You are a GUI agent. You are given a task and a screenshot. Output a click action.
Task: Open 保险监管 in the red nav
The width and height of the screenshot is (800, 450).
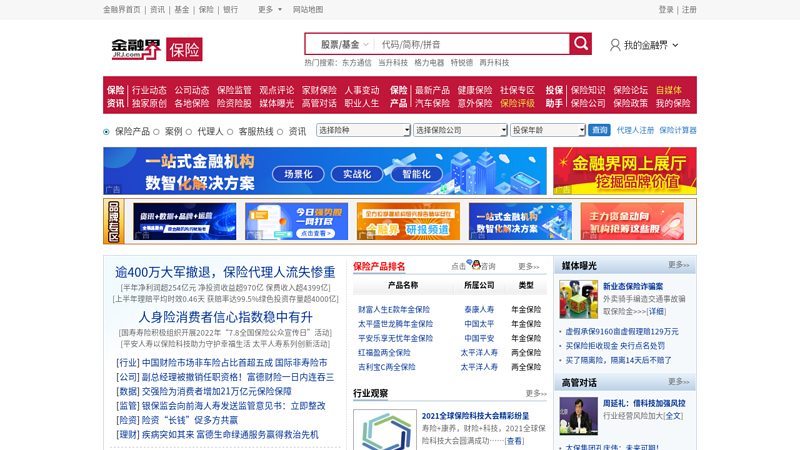click(234, 90)
